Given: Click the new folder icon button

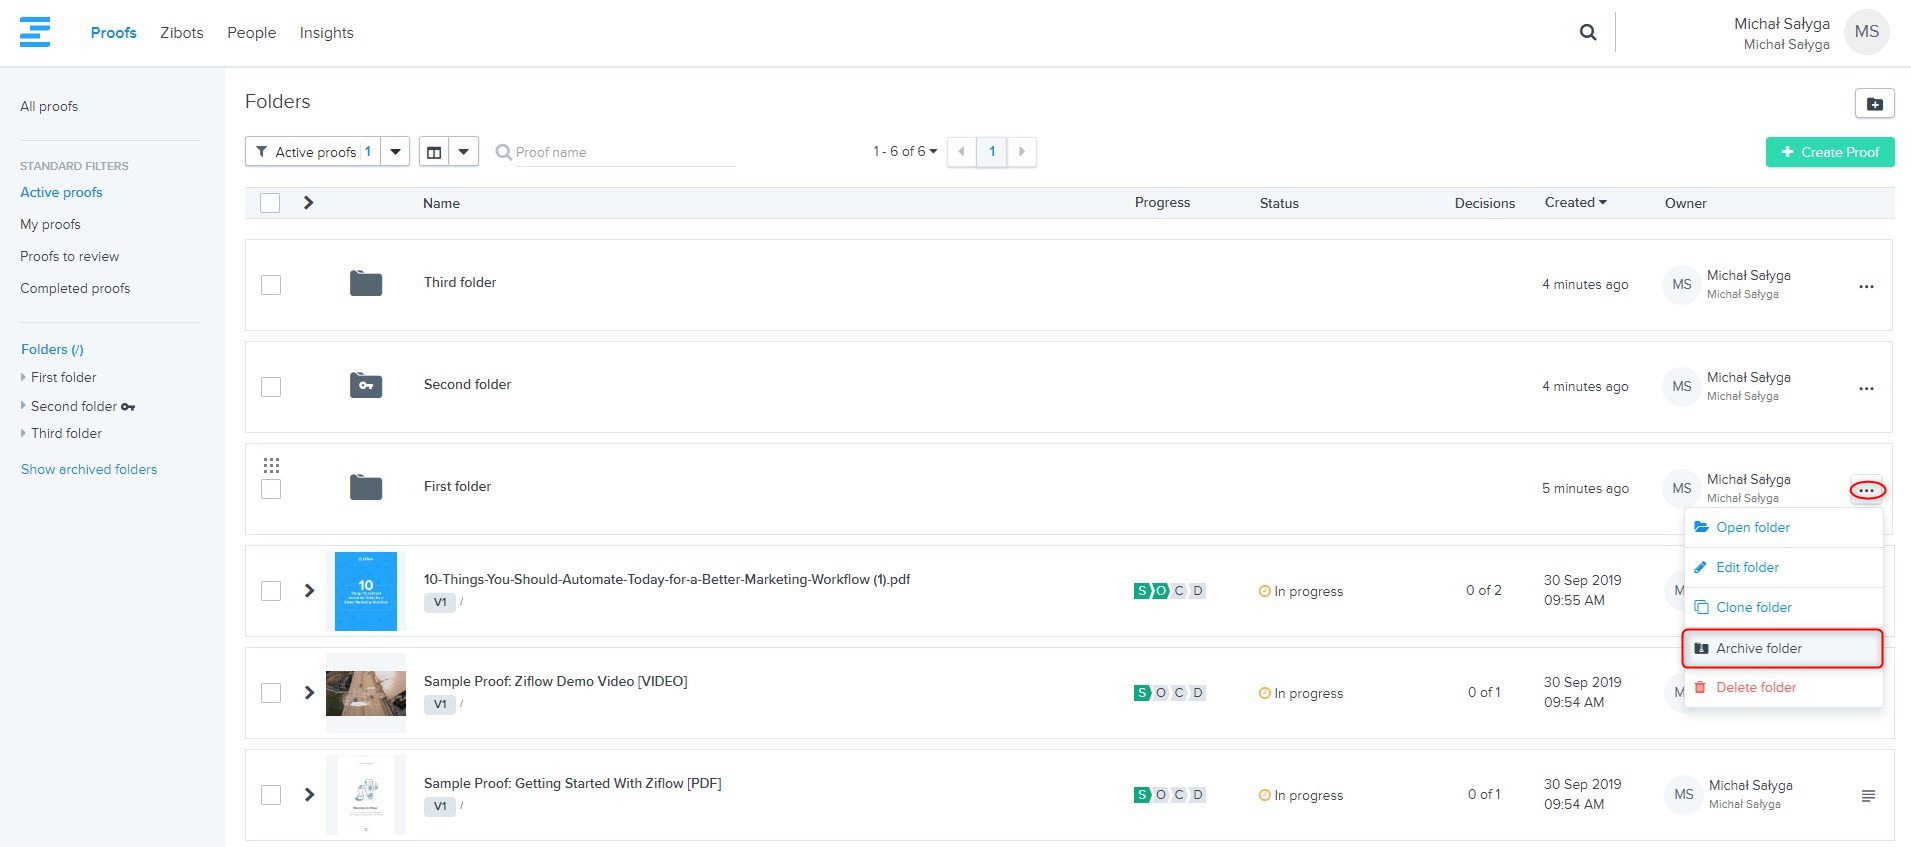Looking at the screenshot, I should point(1874,104).
